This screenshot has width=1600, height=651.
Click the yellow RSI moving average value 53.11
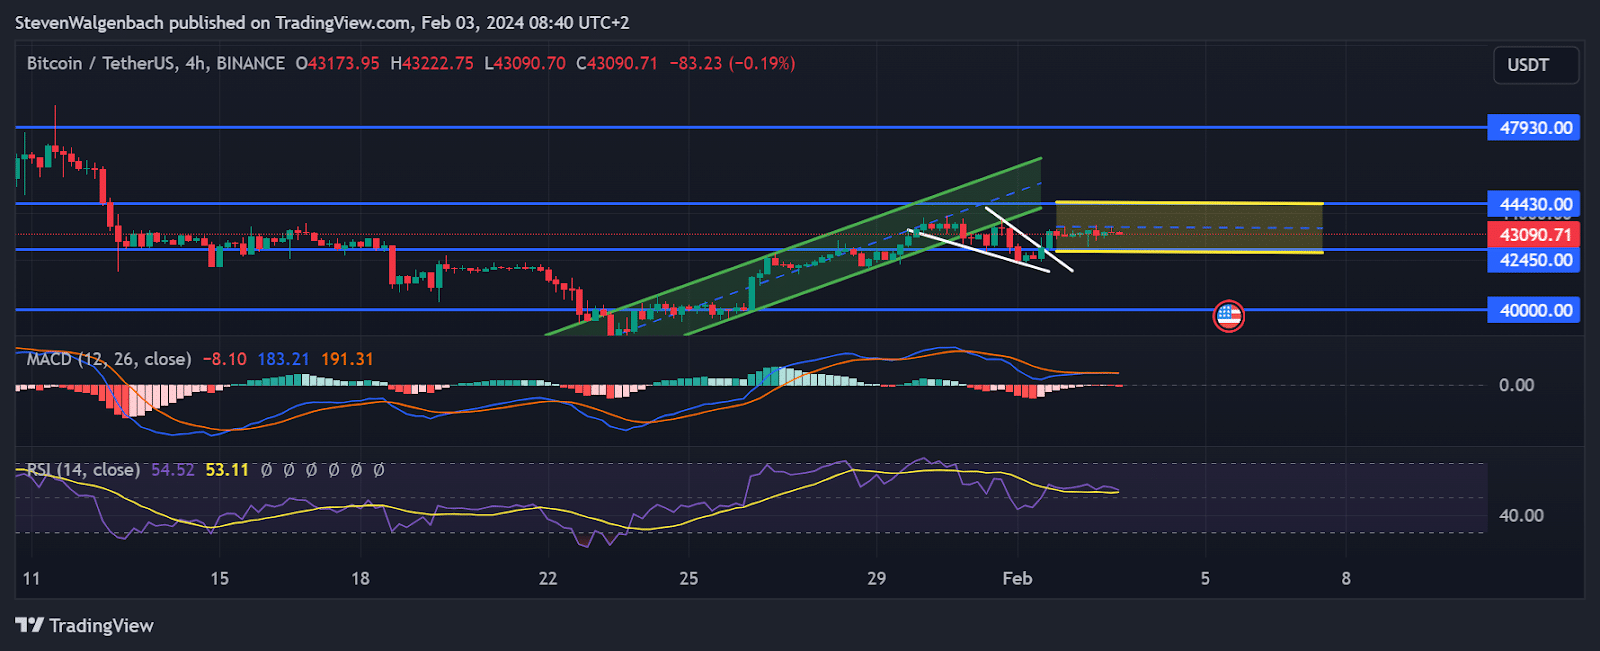point(227,469)
